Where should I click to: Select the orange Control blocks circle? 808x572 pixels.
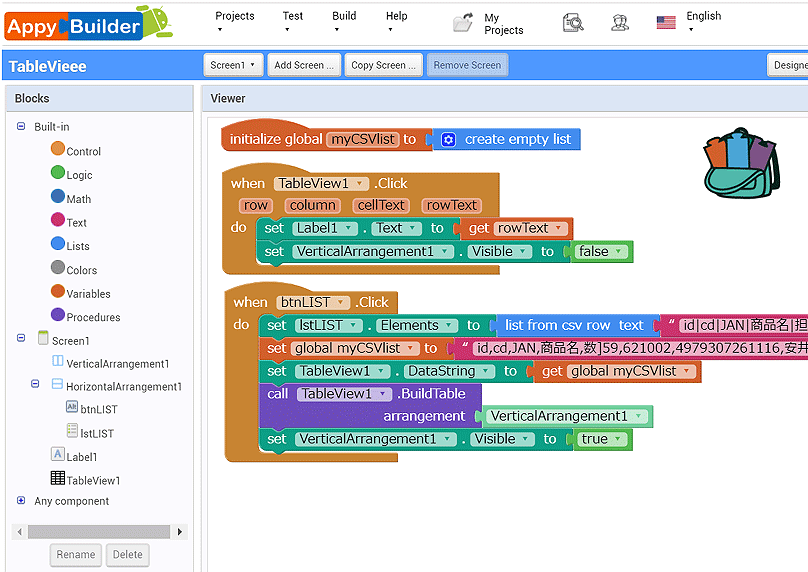[x=58, y=149]
